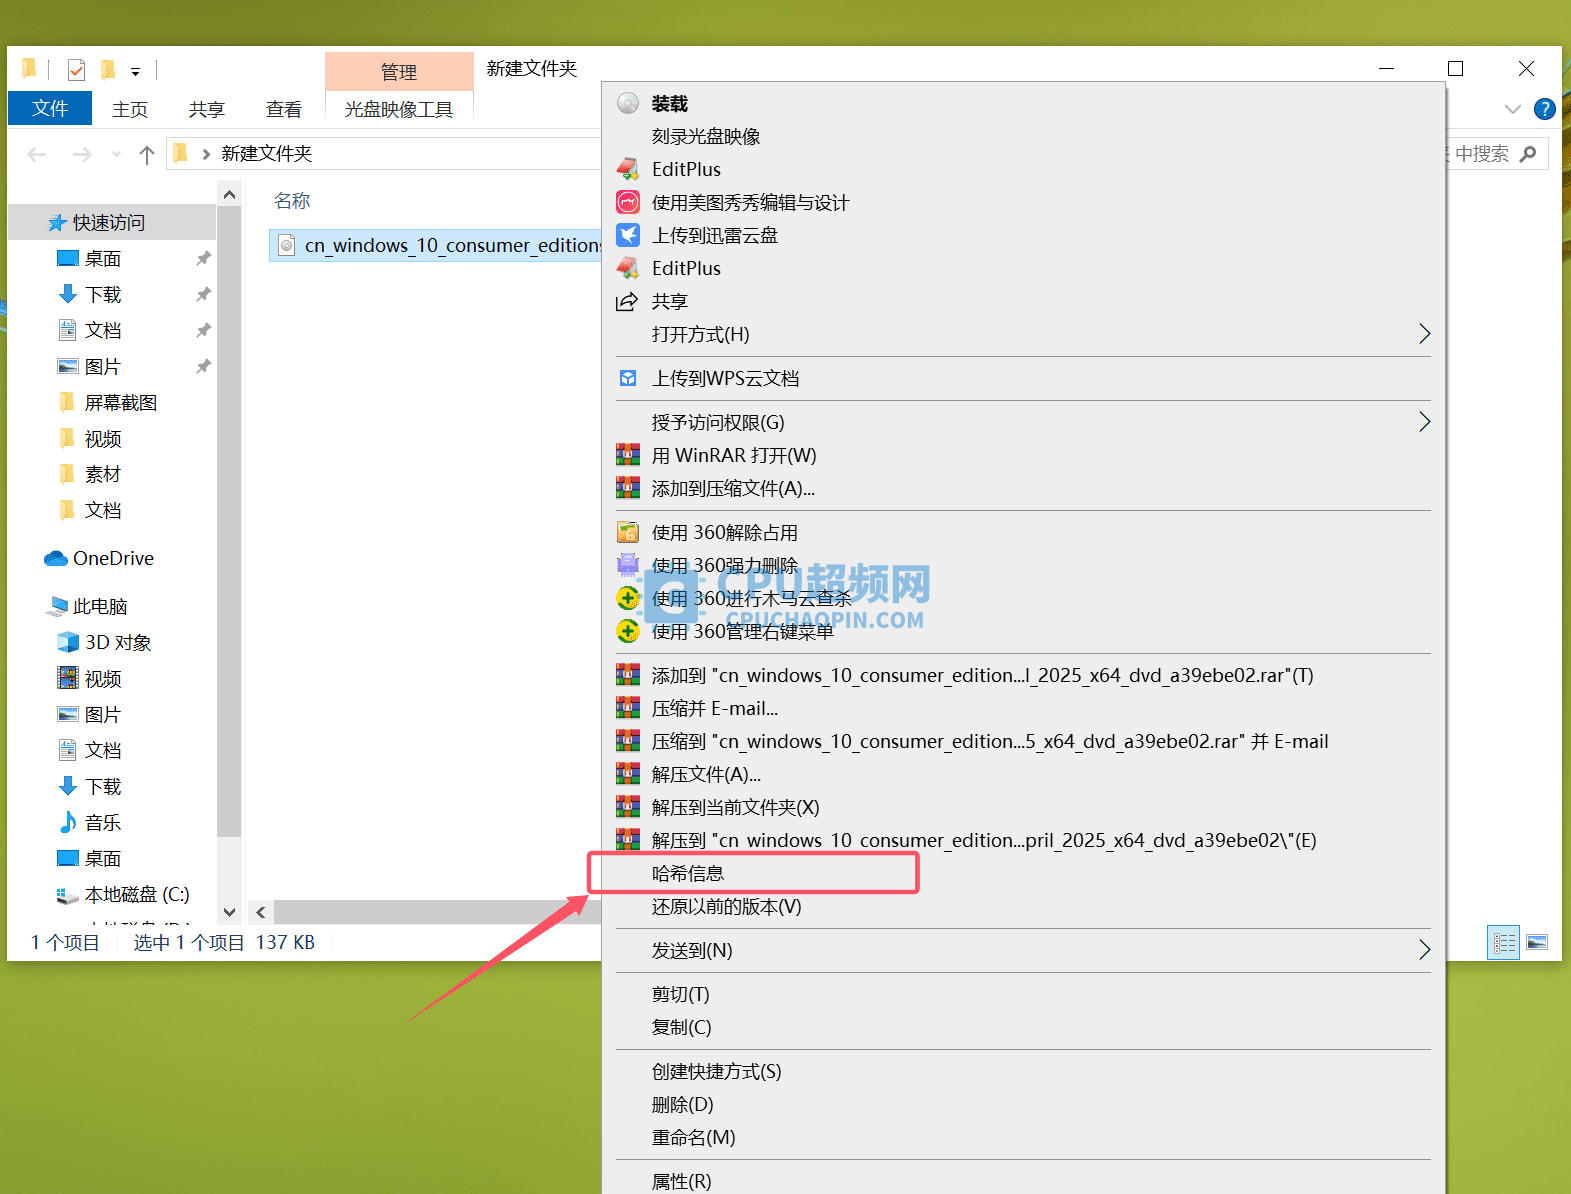This screenshot has height=1194, width=1571.
Task: Select 刻录光盘映像 from the context menu
Action: coord(706,136)
